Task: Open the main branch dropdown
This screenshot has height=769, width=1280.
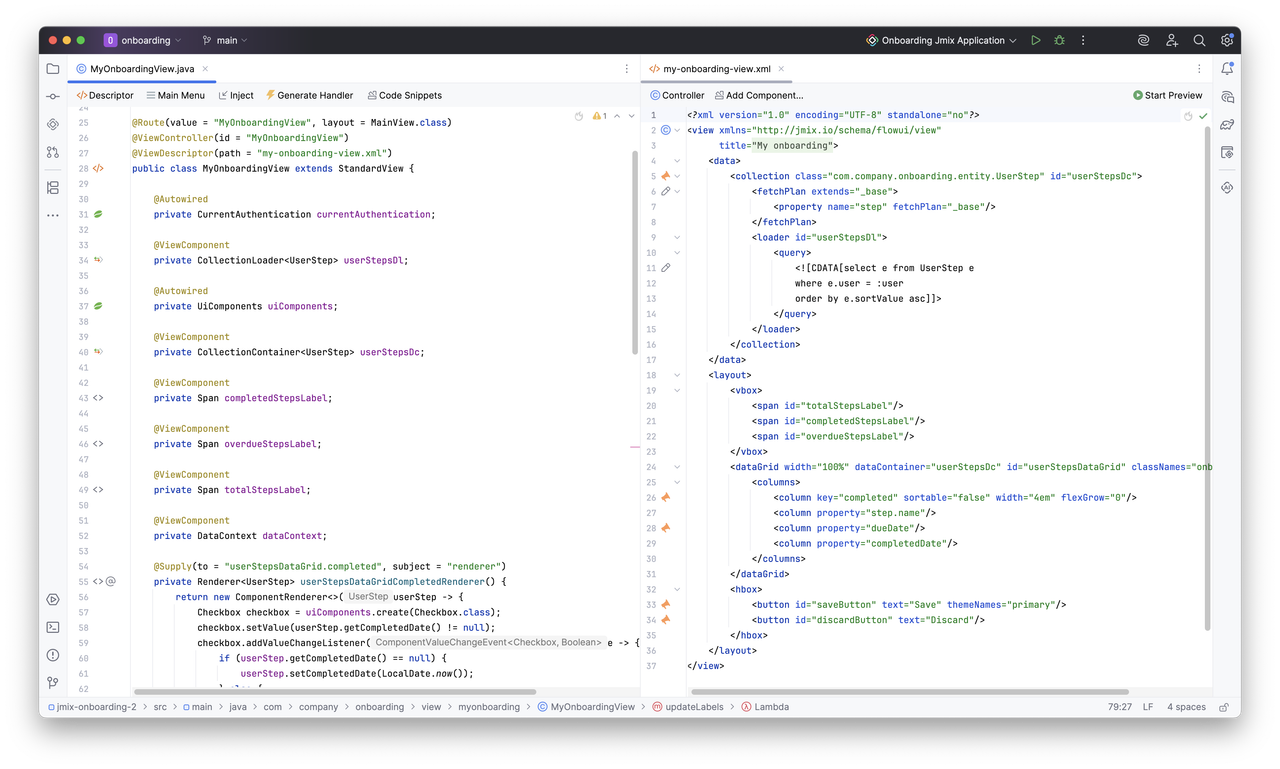Action: (x=225, y=40)
